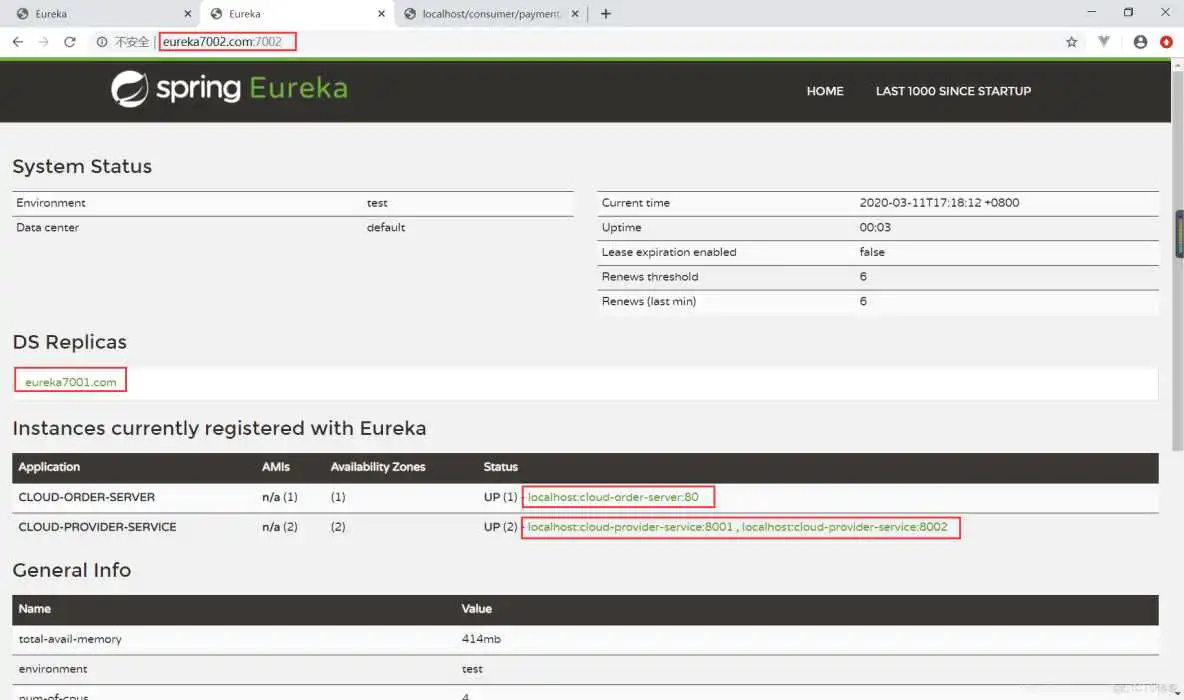This screenshot has width=1184, height=700.
Task: Click the browser forward arrow
Action: click(44, 41)
